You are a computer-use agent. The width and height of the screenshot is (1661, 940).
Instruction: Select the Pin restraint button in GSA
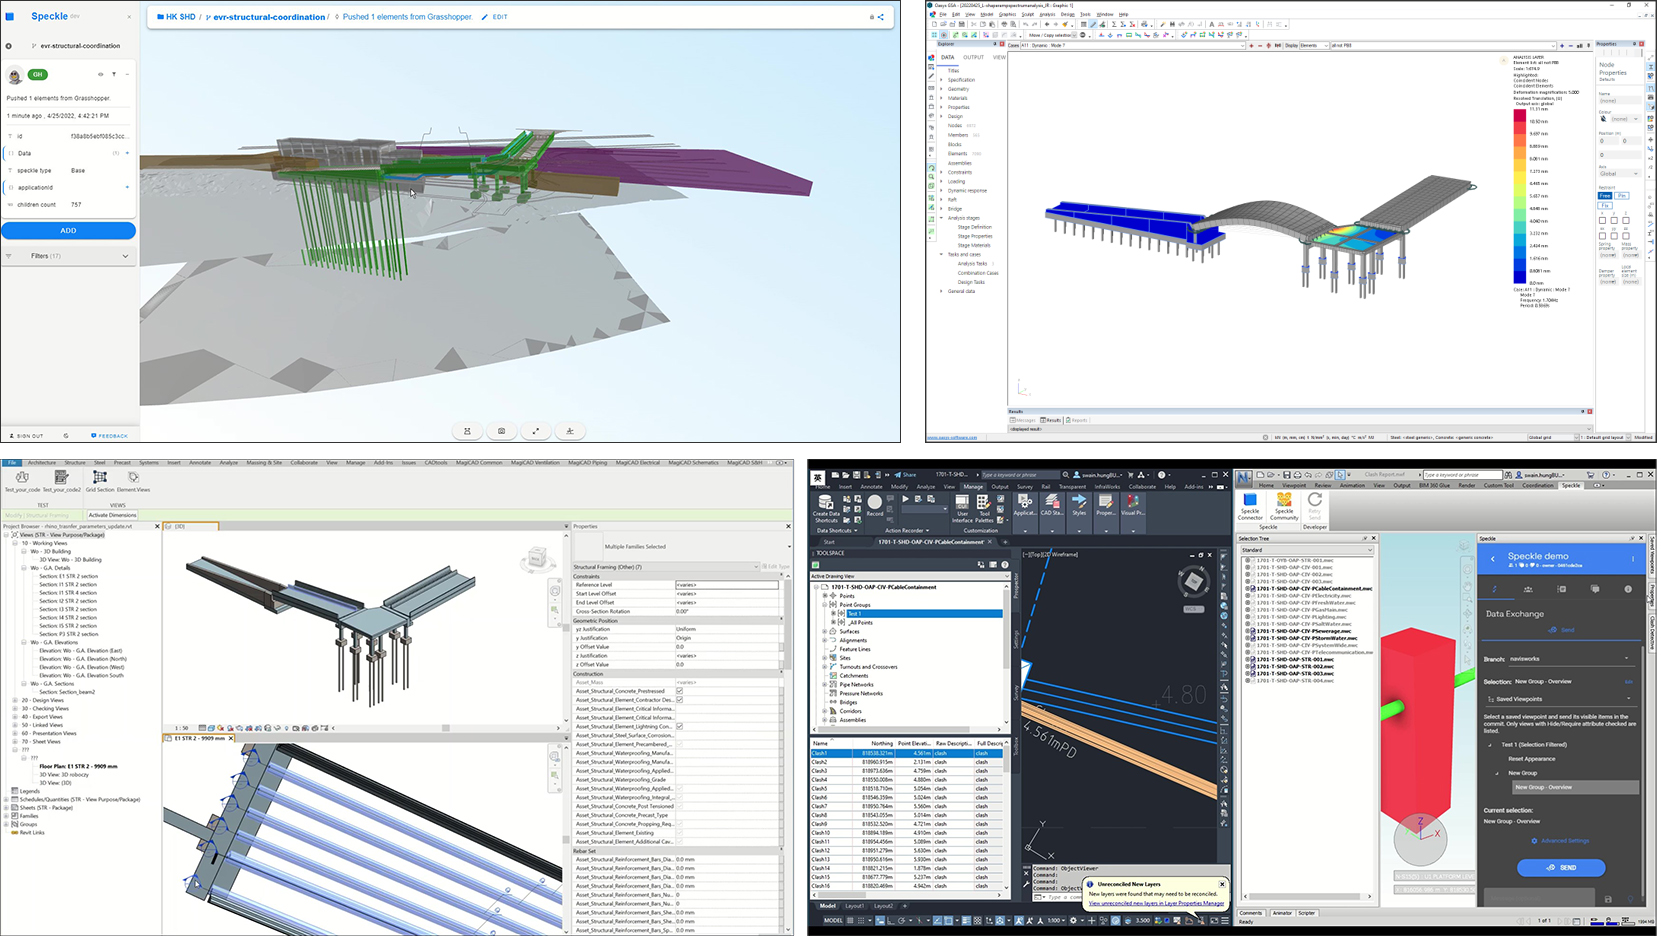click(1624, 197)
